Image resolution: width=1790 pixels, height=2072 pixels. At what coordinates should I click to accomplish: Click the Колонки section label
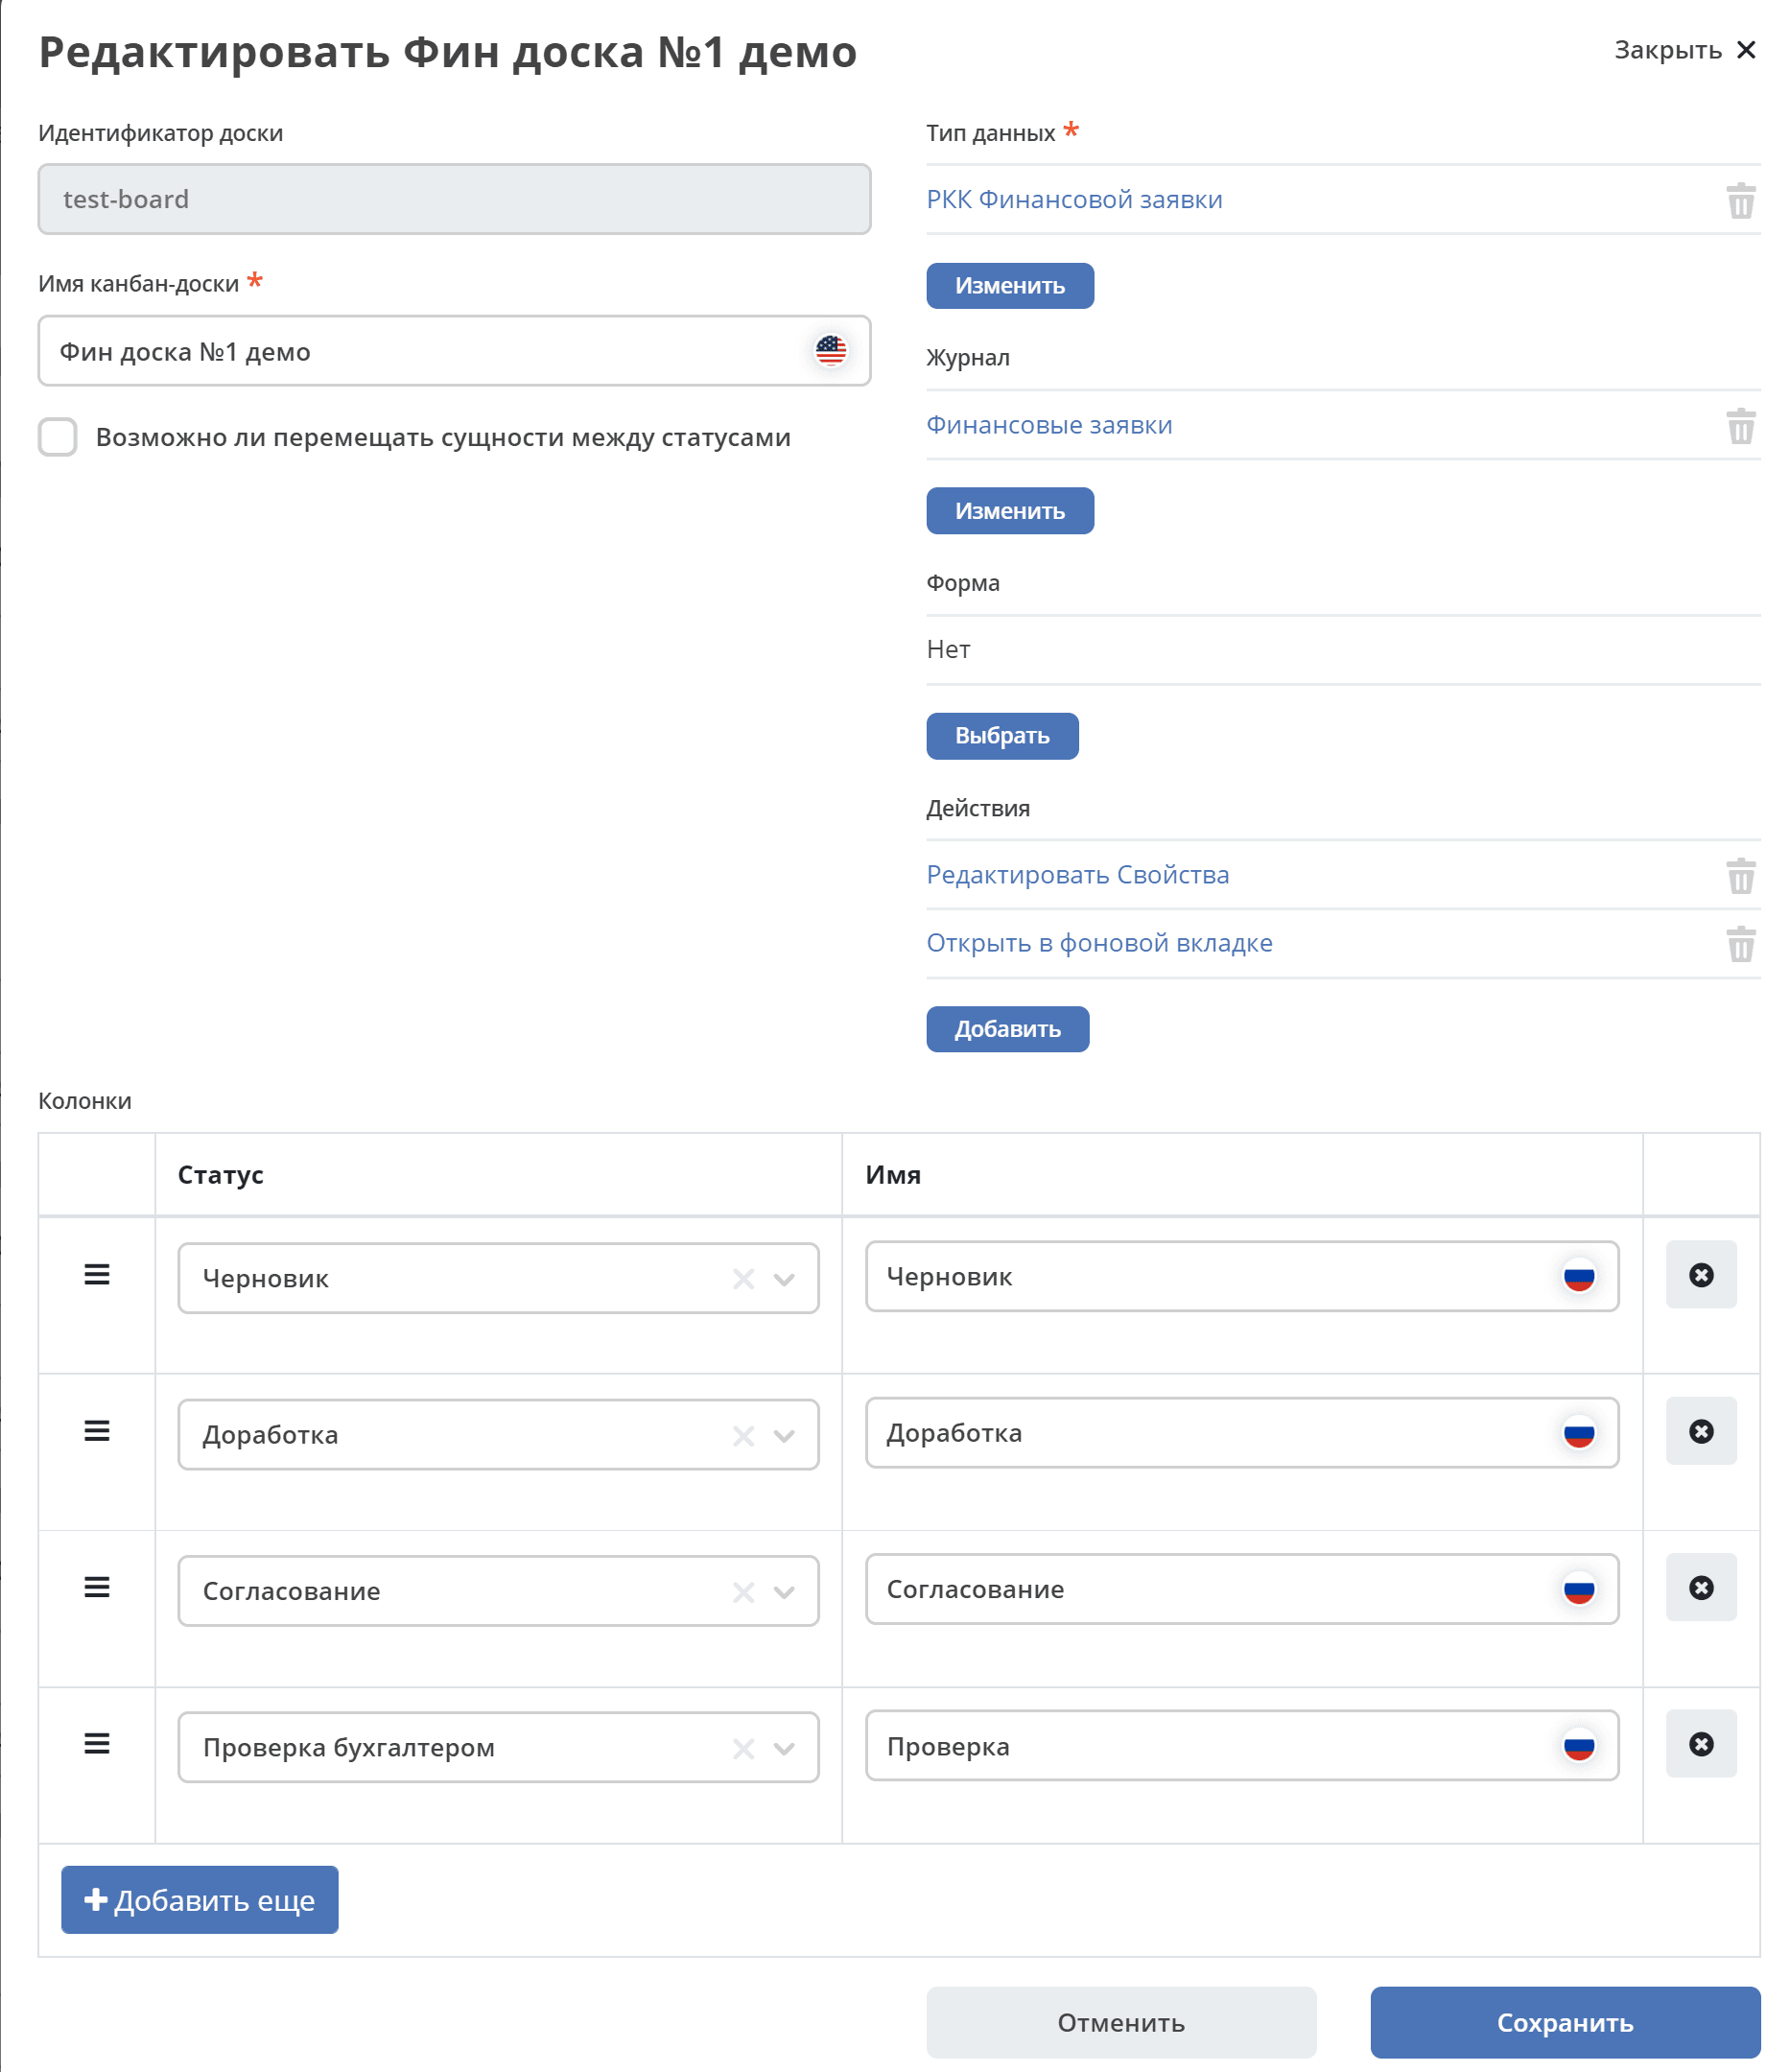click(85, 1101)
